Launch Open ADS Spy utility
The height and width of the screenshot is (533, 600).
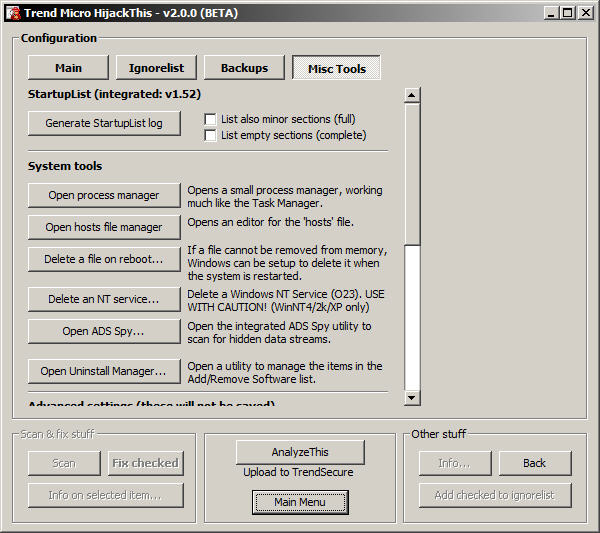[104, 331]
